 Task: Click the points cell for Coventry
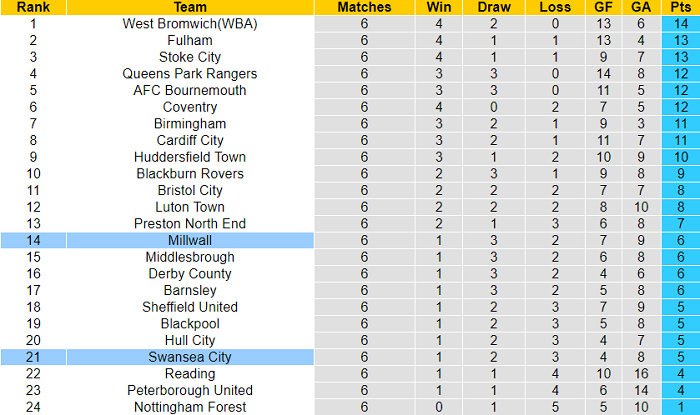coord(679,107)
